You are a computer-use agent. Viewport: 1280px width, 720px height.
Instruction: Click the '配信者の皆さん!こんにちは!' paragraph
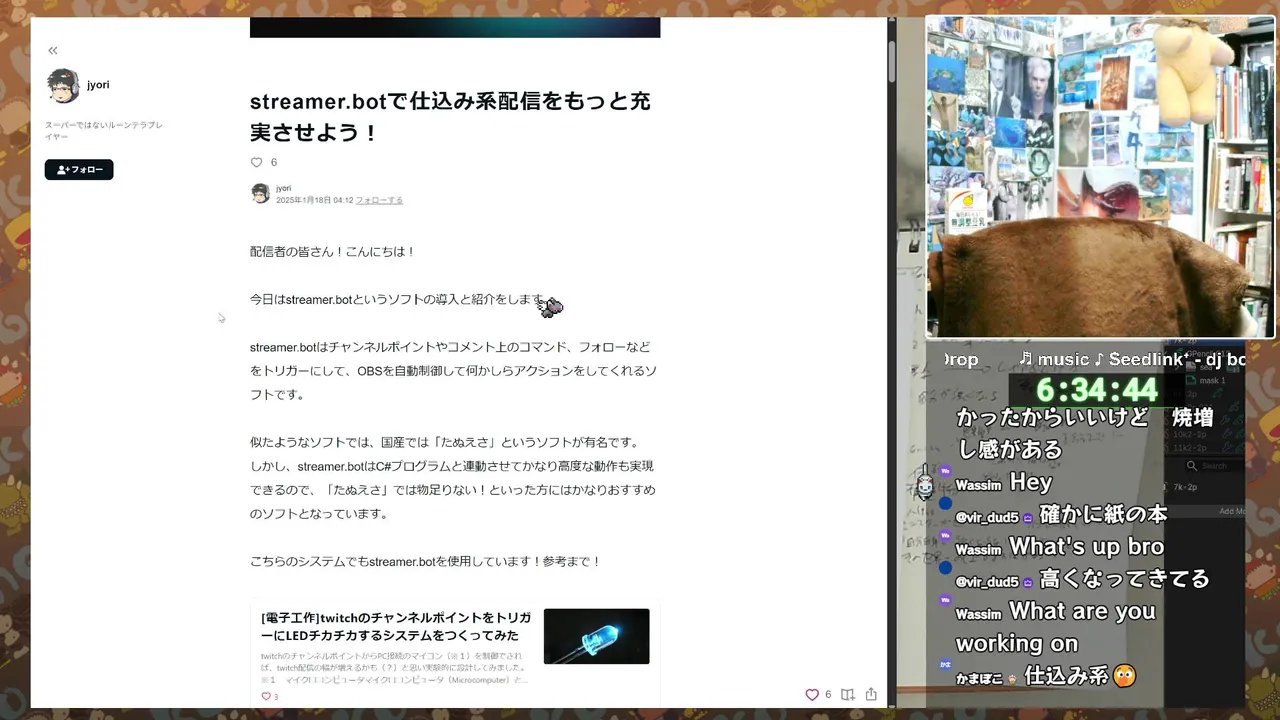click(x=333, y=252)
